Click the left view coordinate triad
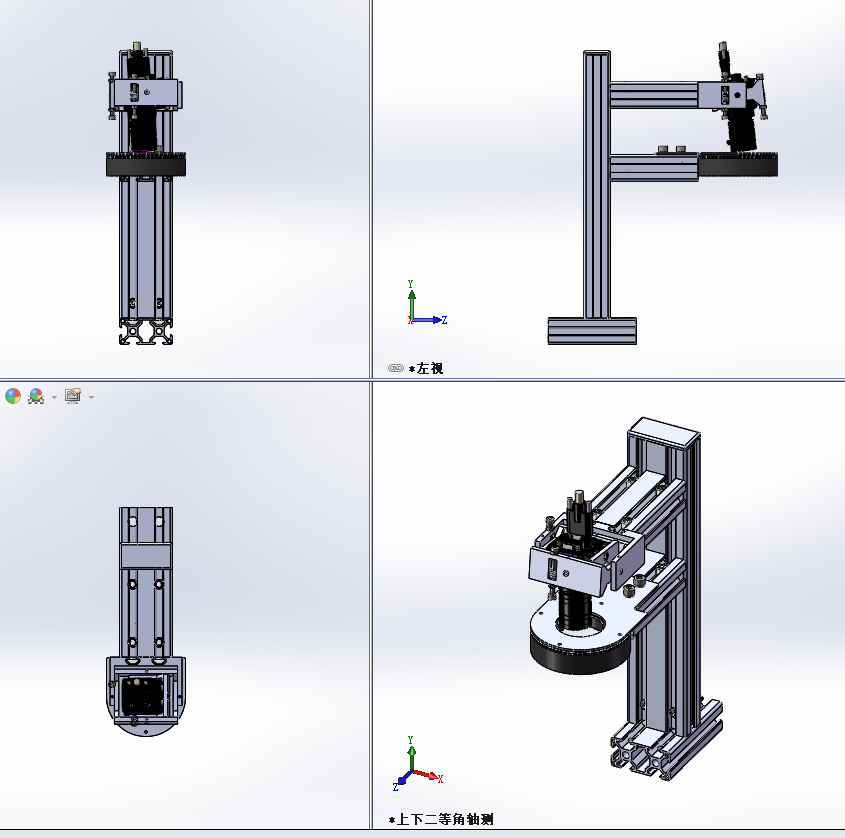The image size is (845, 838). tap(426, 303)
